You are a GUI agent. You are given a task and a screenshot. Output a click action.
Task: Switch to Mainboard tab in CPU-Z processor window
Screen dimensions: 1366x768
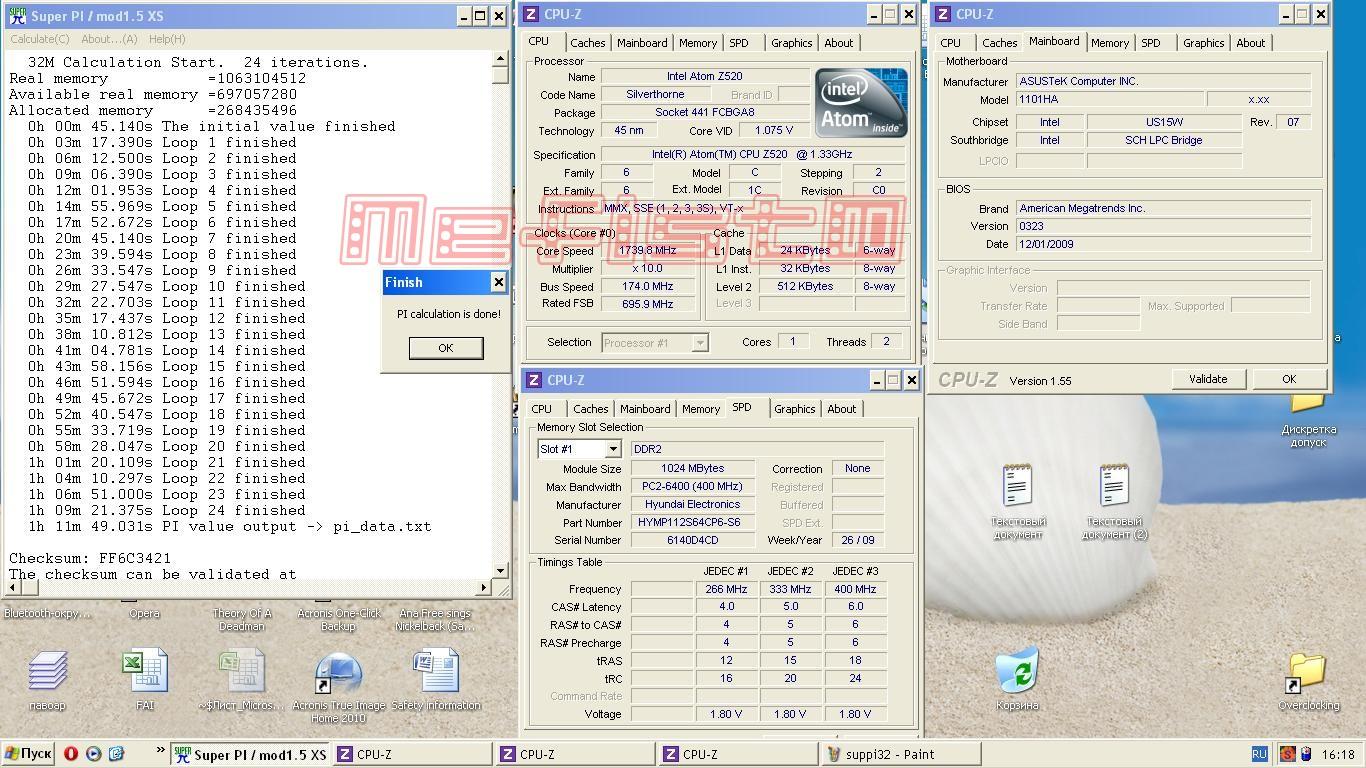click(x=642, y=43)
